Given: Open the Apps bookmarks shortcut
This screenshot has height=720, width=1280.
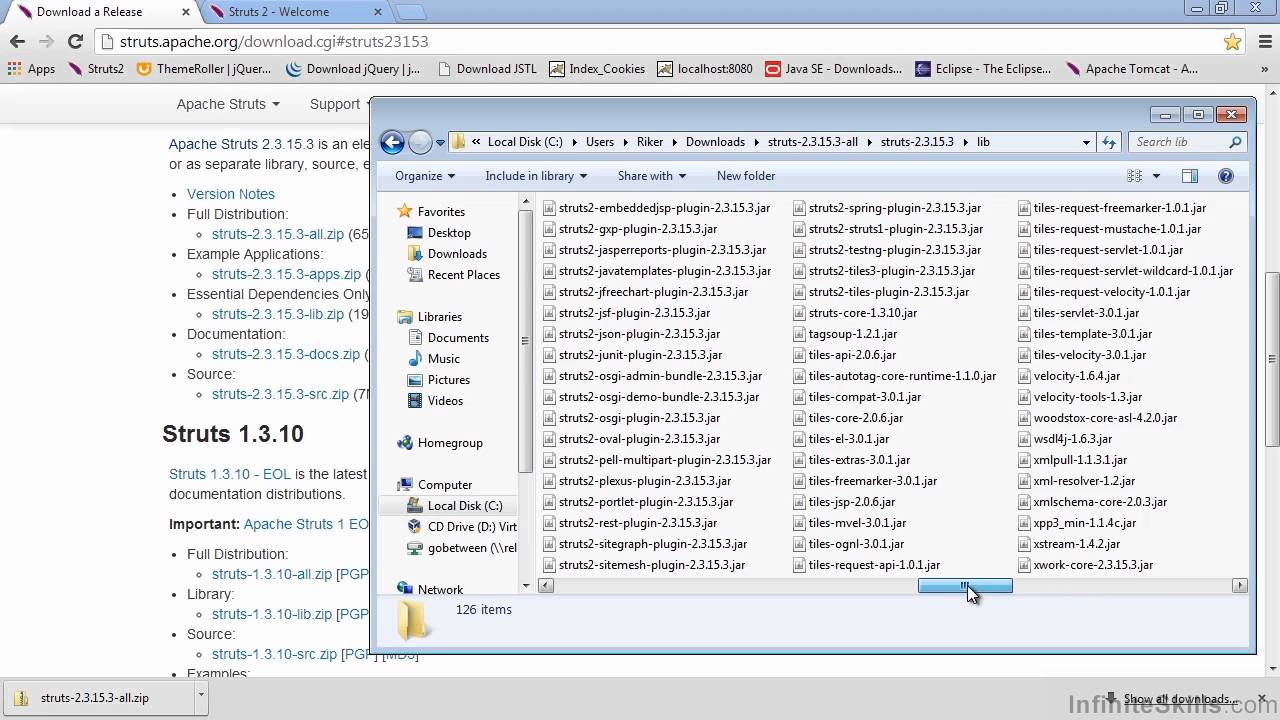Looking at the screenshot, I should coord(31,69).
